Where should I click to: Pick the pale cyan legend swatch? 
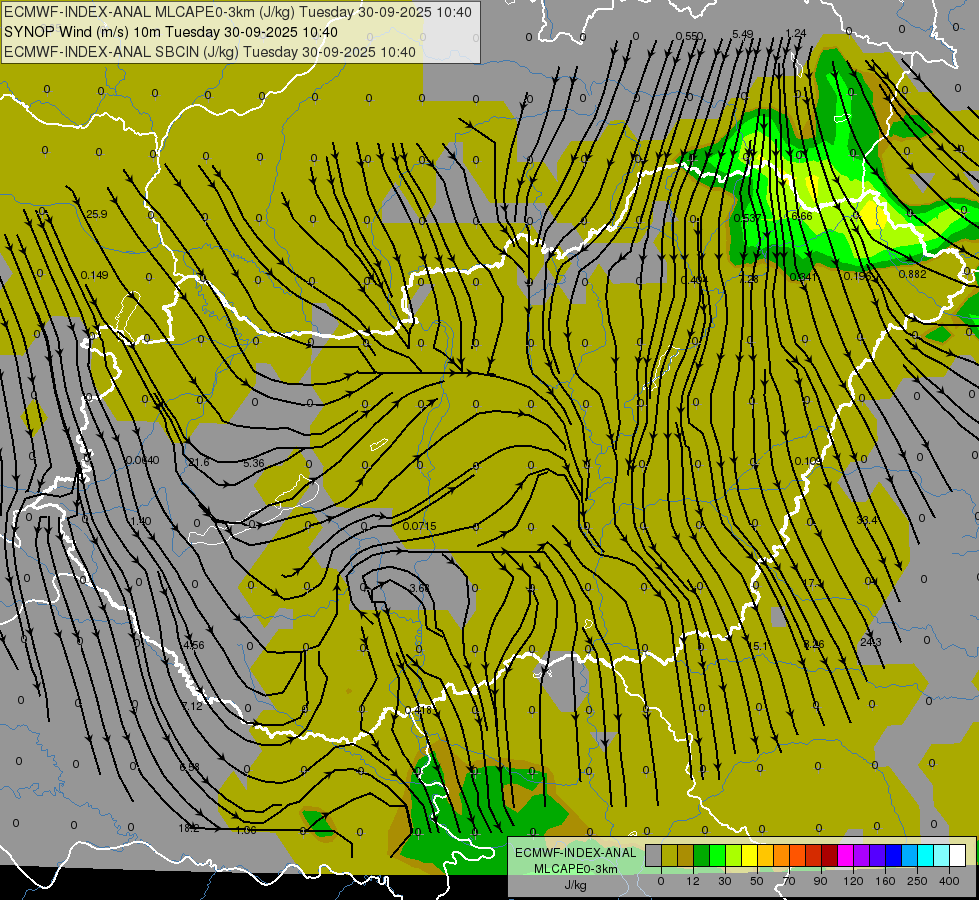point(942,855)
